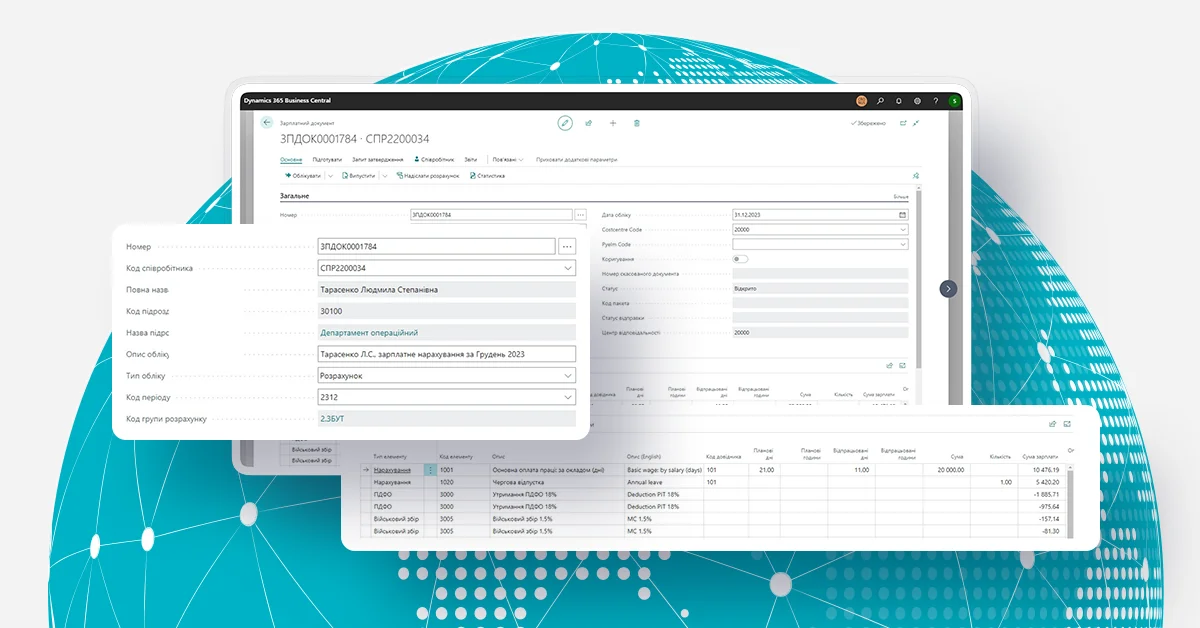1200x628 pixels.
Task: Expand the Код співробітника dropdown
Action: (568, 268)
